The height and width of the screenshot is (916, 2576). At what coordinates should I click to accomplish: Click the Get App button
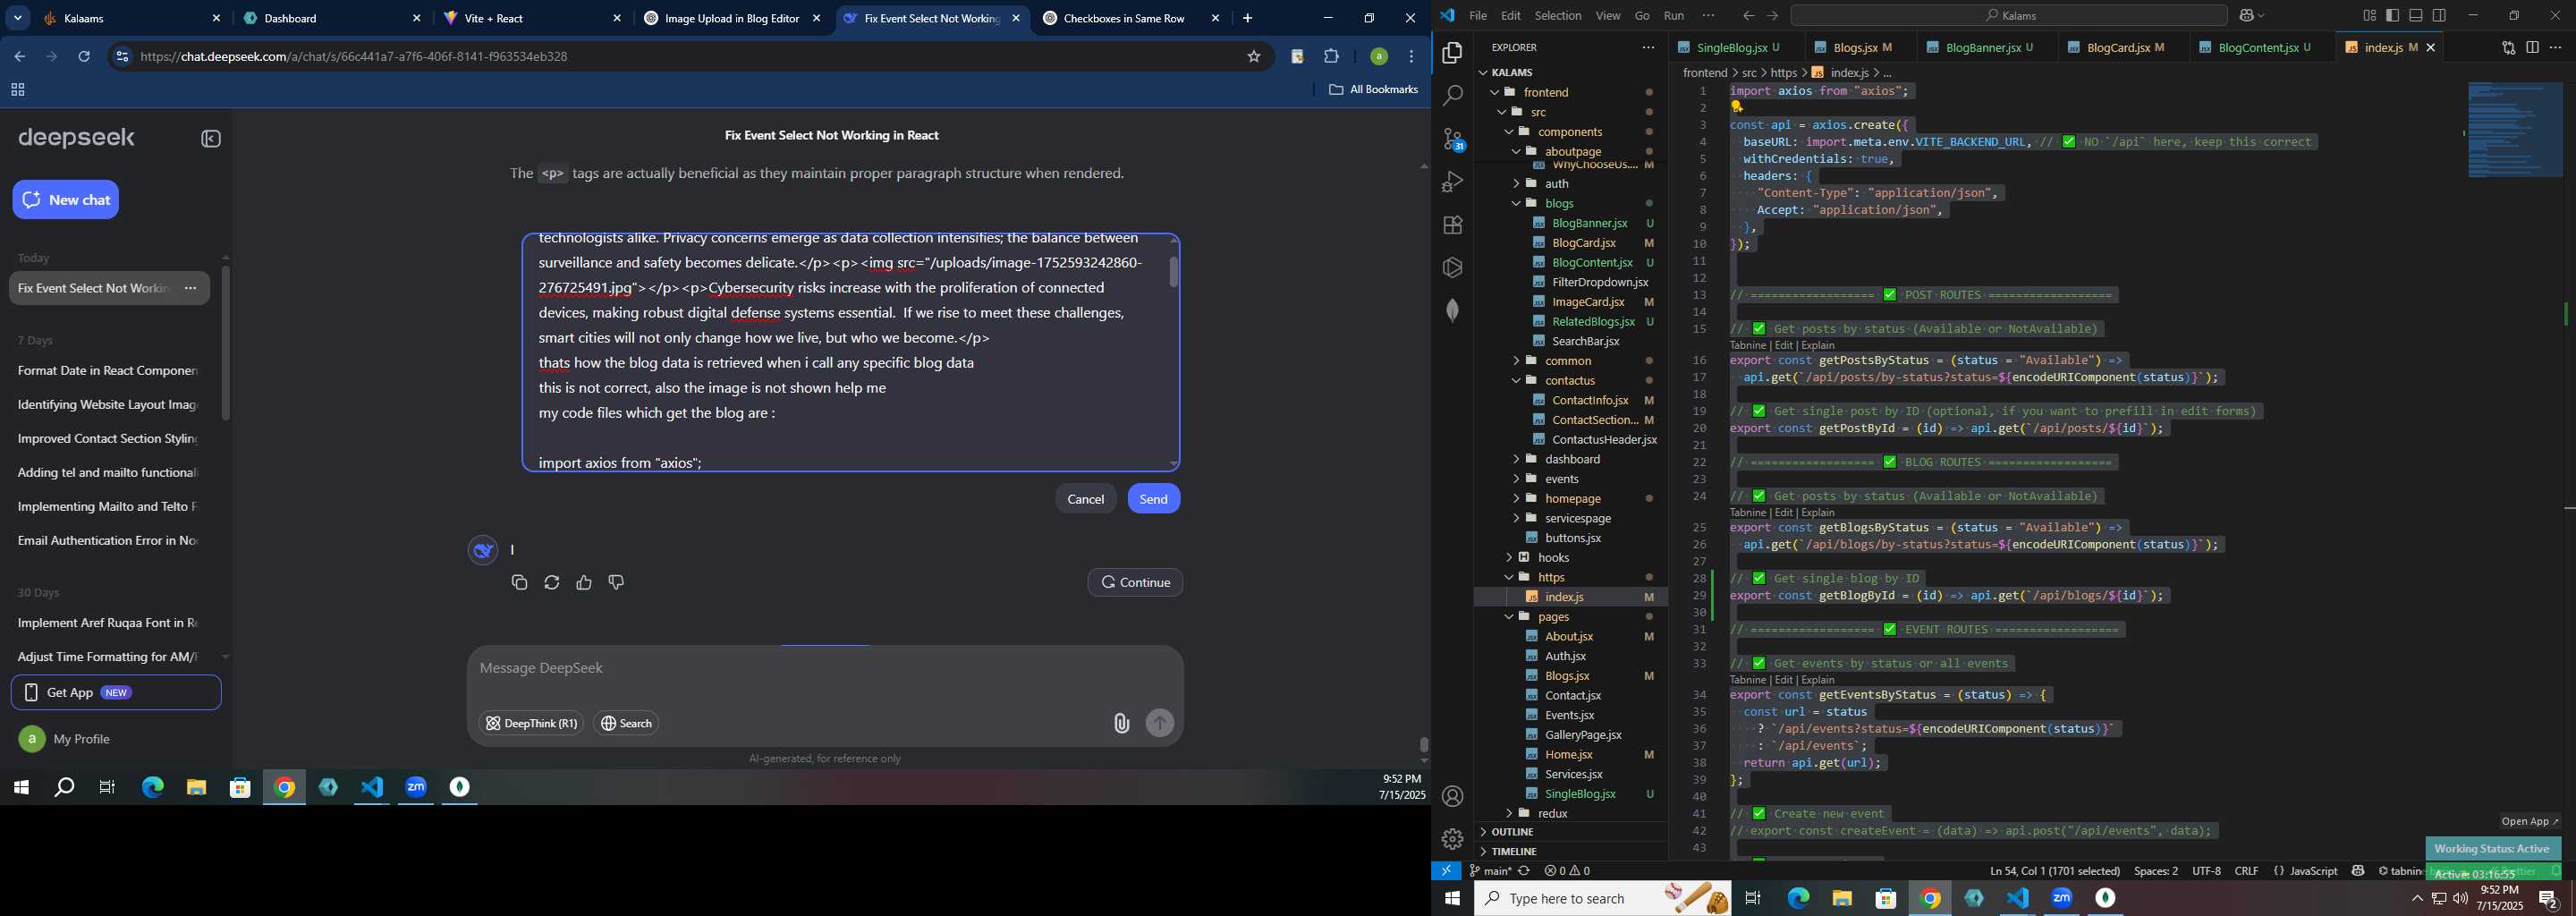point(116,693)
